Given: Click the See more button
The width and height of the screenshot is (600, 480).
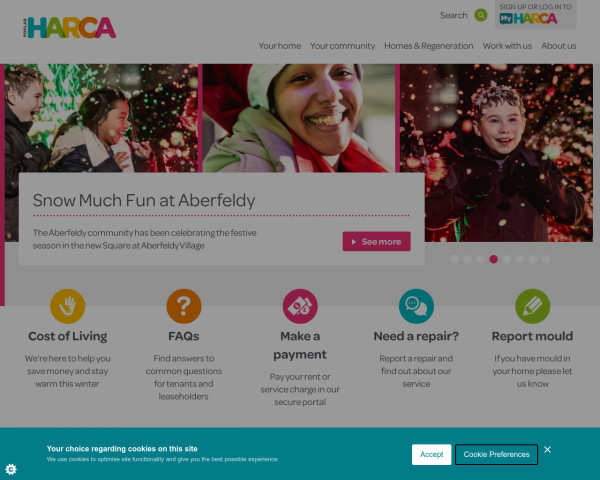Looking at the screenshot, I should (377, 242).
